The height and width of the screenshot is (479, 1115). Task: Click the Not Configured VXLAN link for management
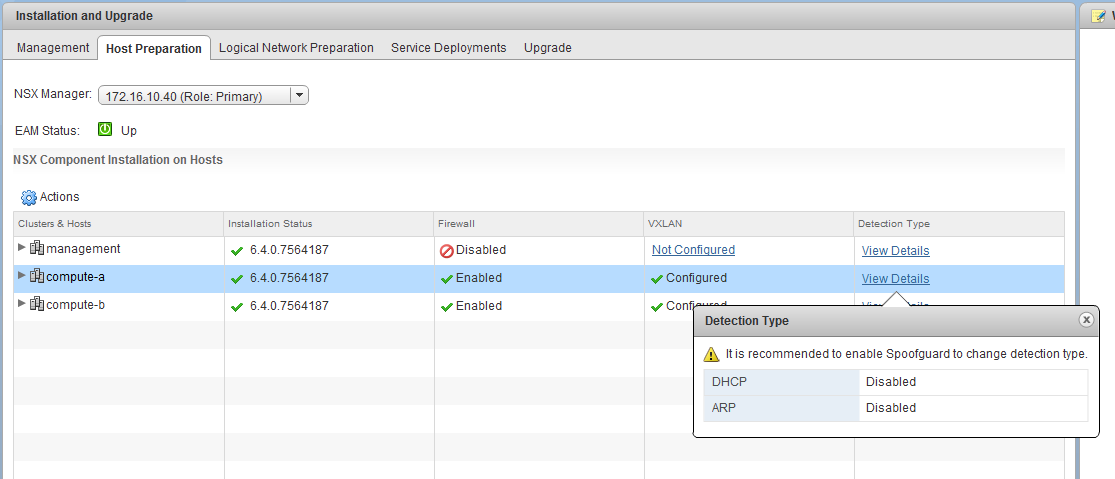tap(693, 250)
